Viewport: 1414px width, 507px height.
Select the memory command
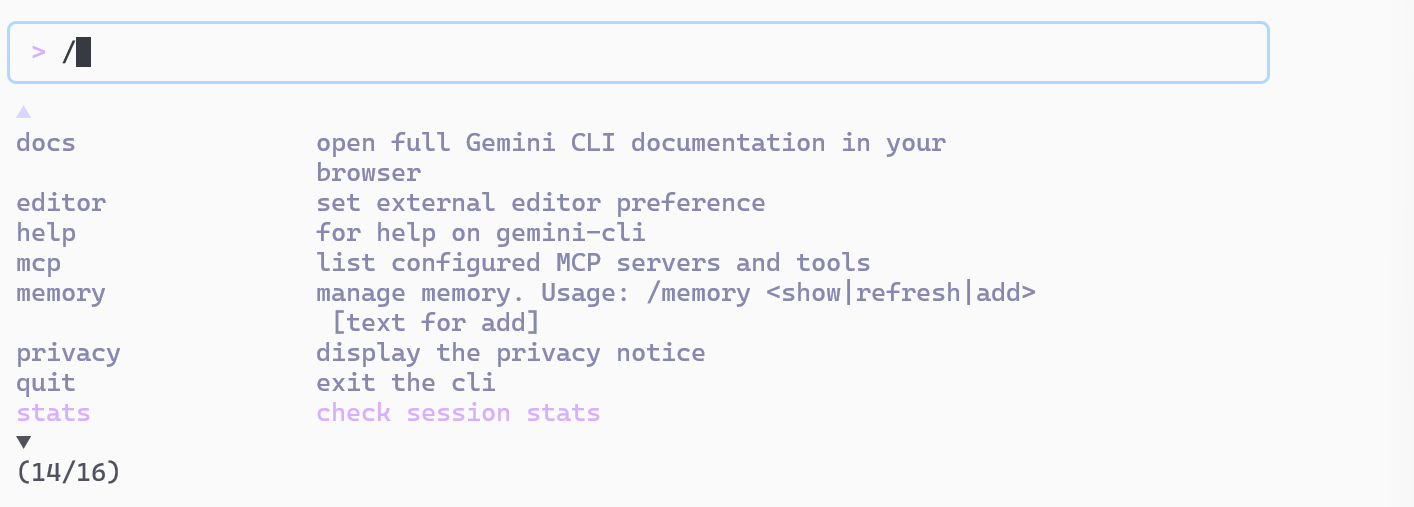tap(61, 293)
